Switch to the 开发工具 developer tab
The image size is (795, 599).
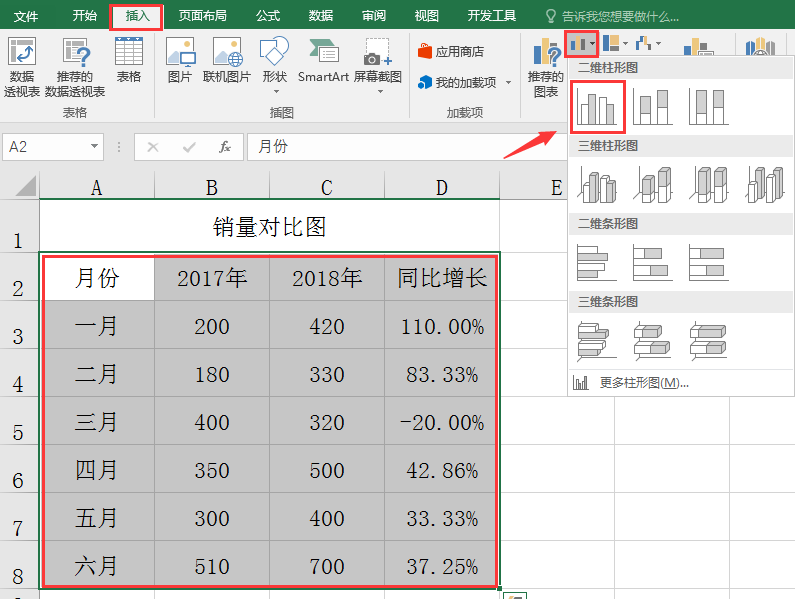click(491, 16)
